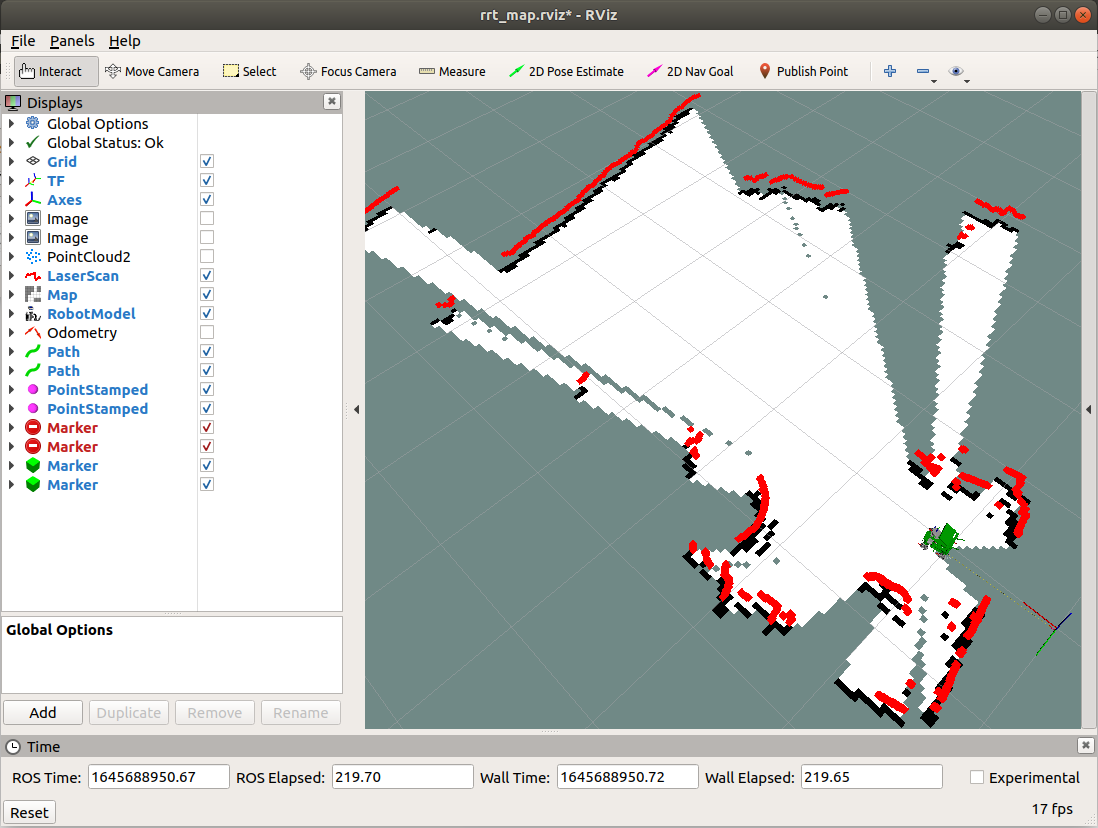Toggle the Experimental checkbox

tap(977, 777)
